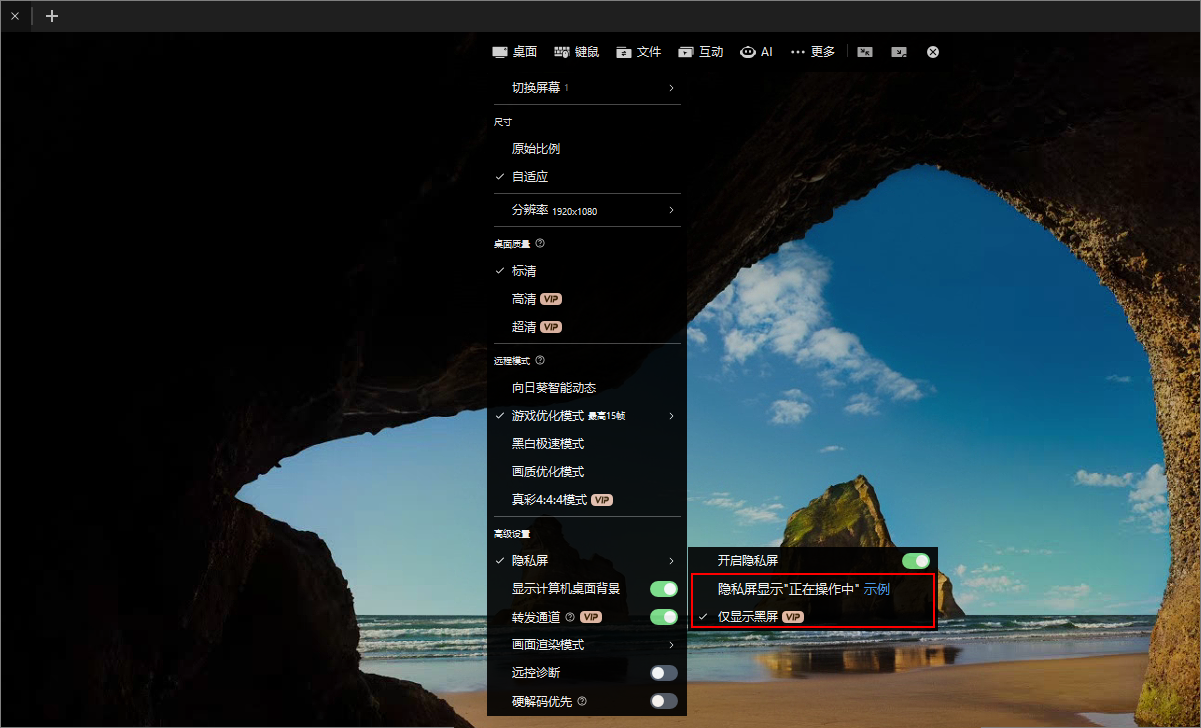Turn off the 开启隐私屏 toggle

click(x=915, y=561)
